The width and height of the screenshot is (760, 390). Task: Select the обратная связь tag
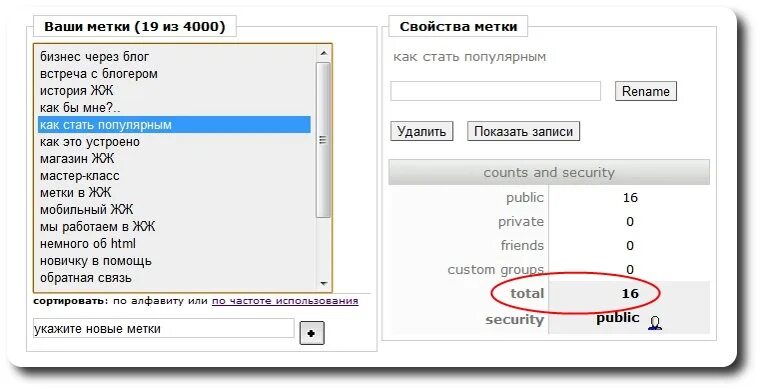[x=174, y=278]
